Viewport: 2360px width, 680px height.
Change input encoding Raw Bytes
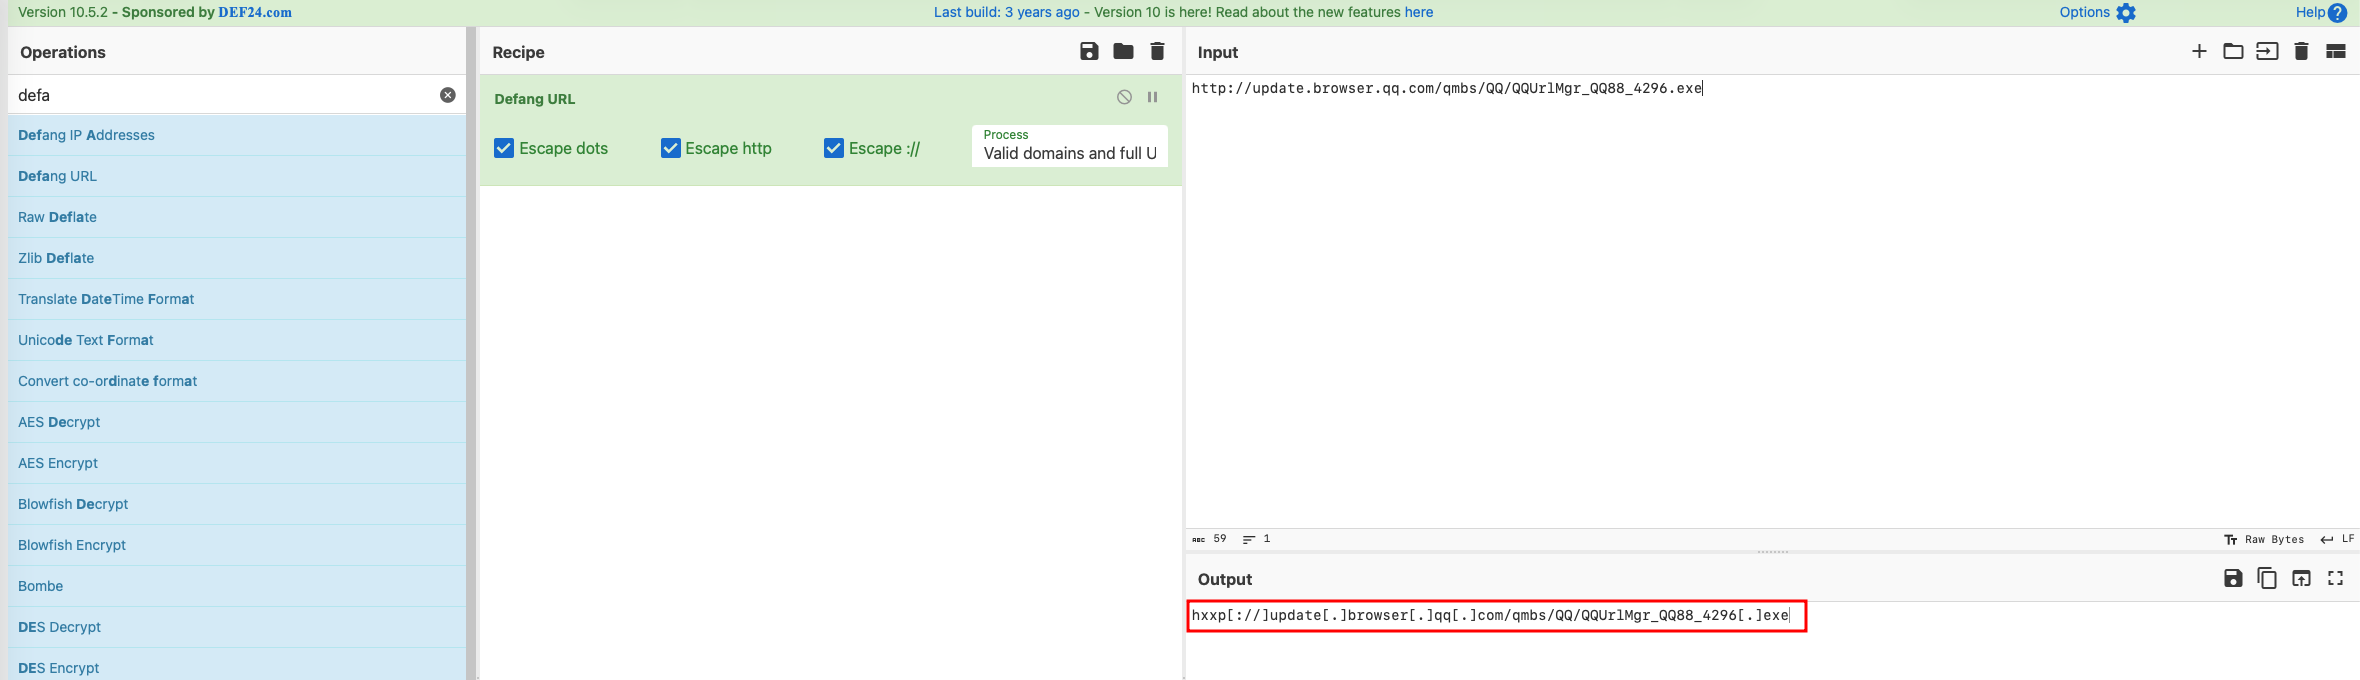tap(2264, 539)
